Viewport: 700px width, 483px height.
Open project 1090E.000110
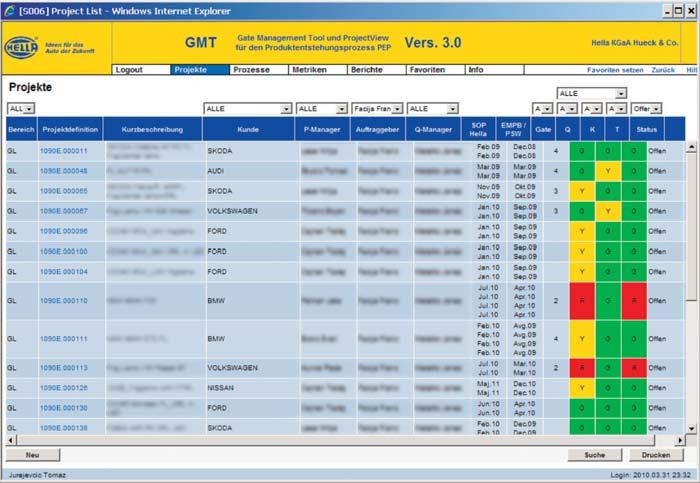click(64, 301)
